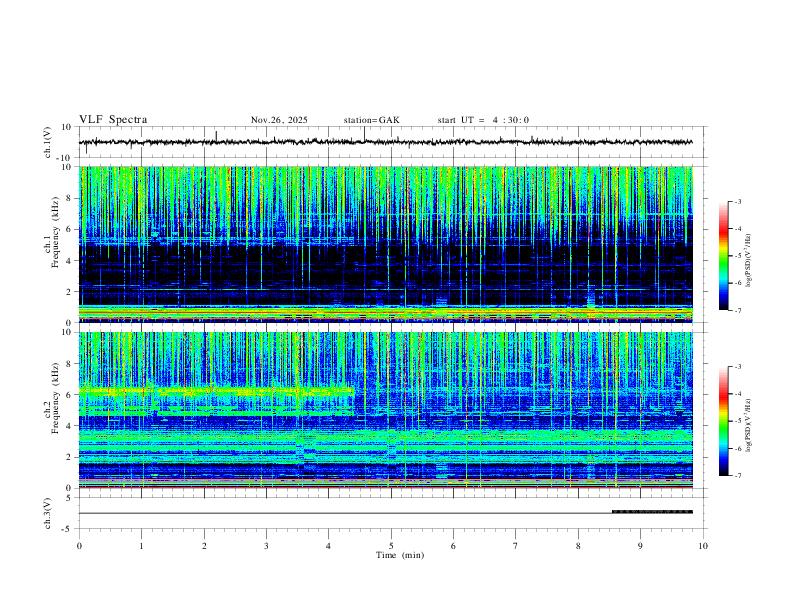
Task: Click the ch.2 spectrogram panel
Action: [385, 410]
